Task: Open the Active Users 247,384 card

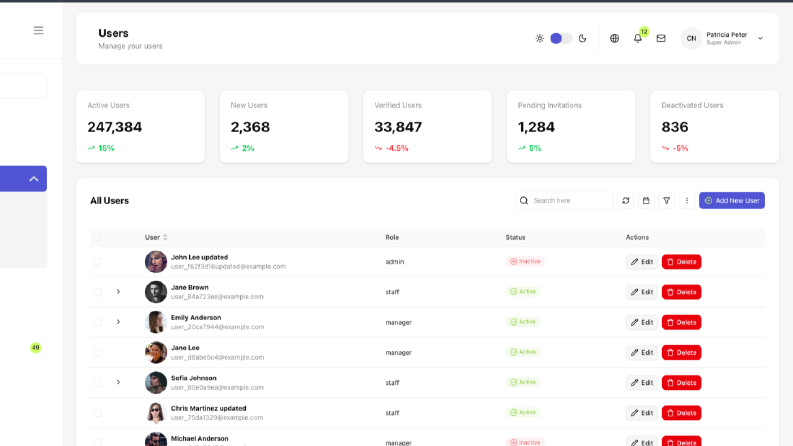Action: coord(141,126)
